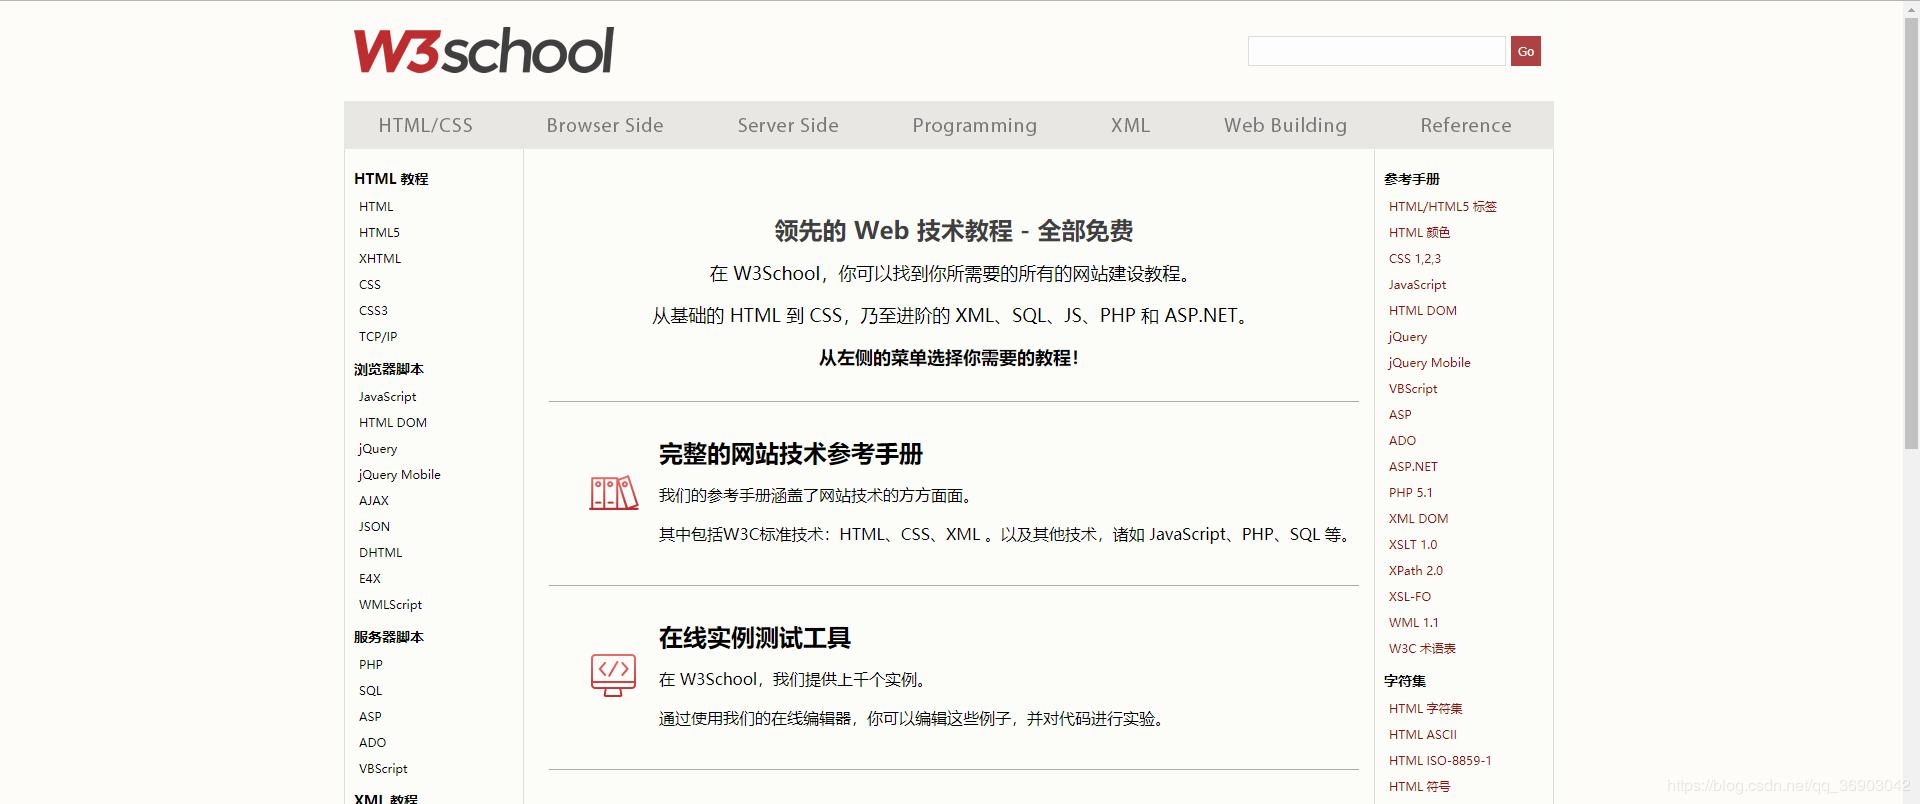Open the HTML ASCII link
Screen dimensions: 1920x804
1422,735
